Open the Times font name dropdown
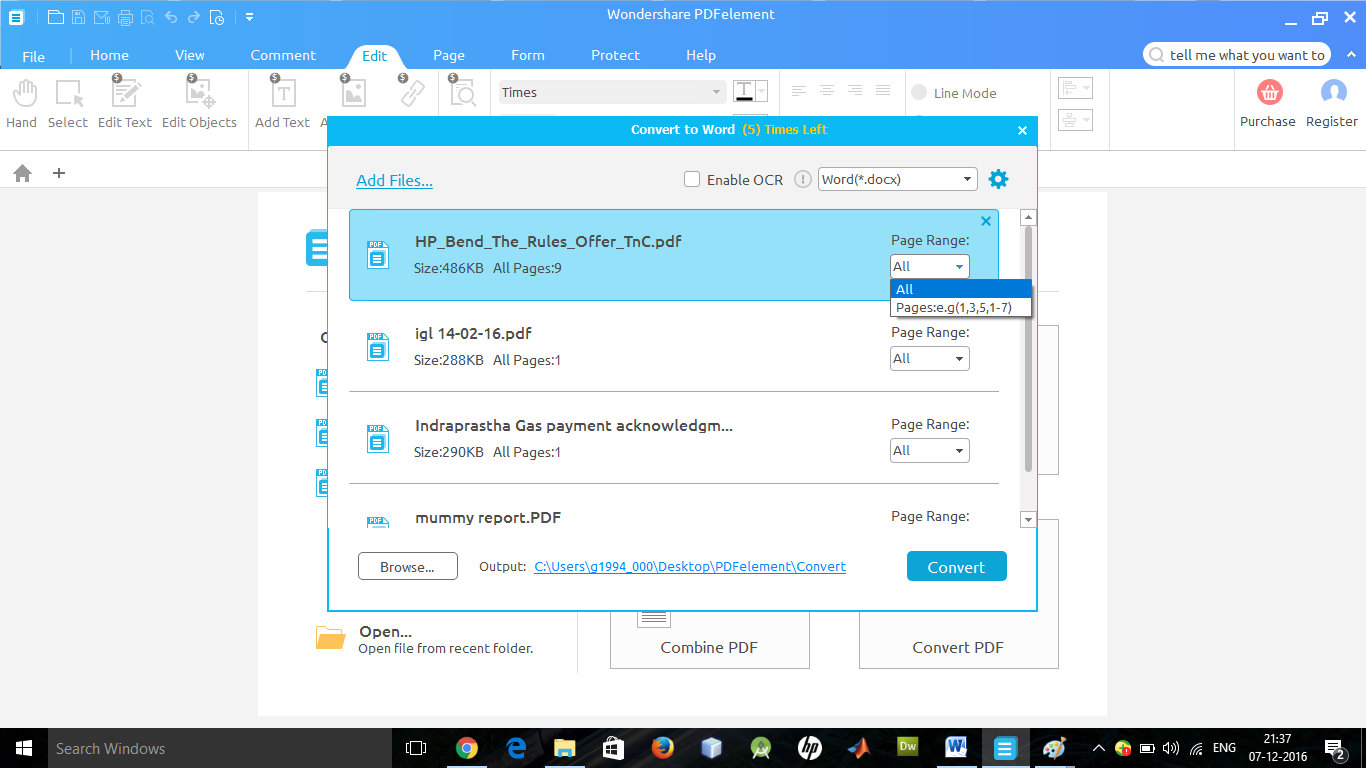The image size is (1366, 768). 612,92
